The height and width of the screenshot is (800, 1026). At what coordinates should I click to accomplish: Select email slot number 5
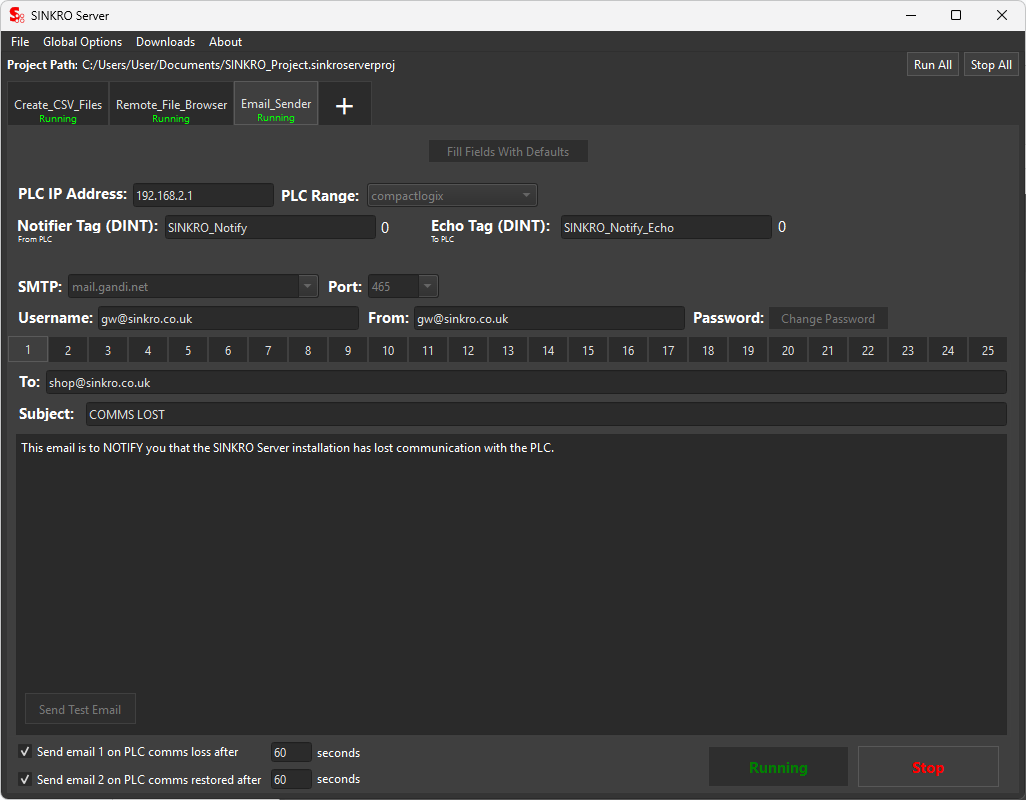coord(188,351)
